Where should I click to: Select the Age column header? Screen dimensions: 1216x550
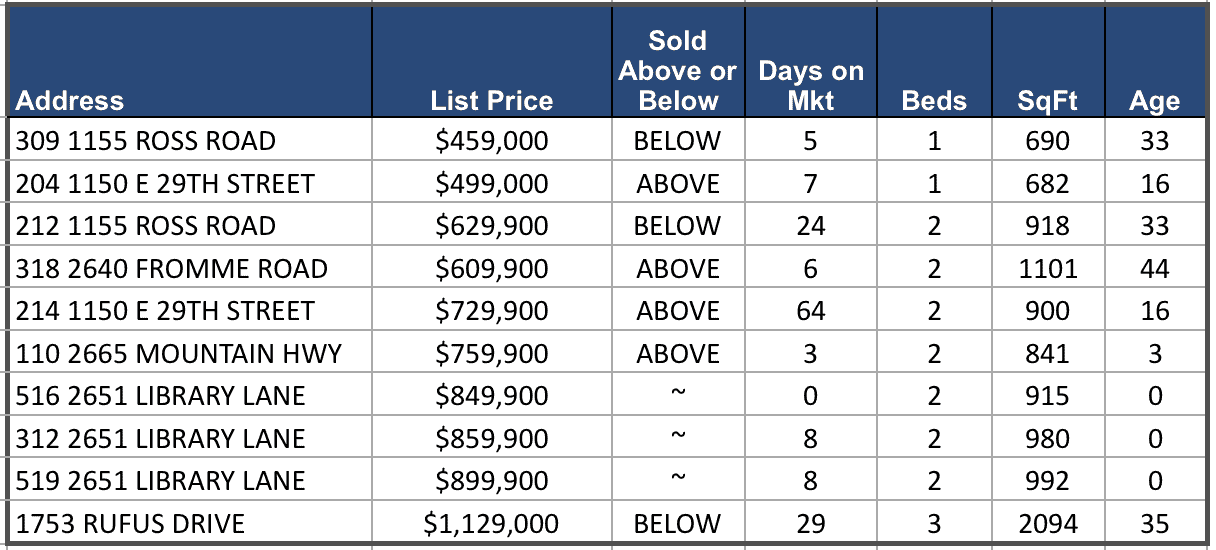pos(1154,101)
